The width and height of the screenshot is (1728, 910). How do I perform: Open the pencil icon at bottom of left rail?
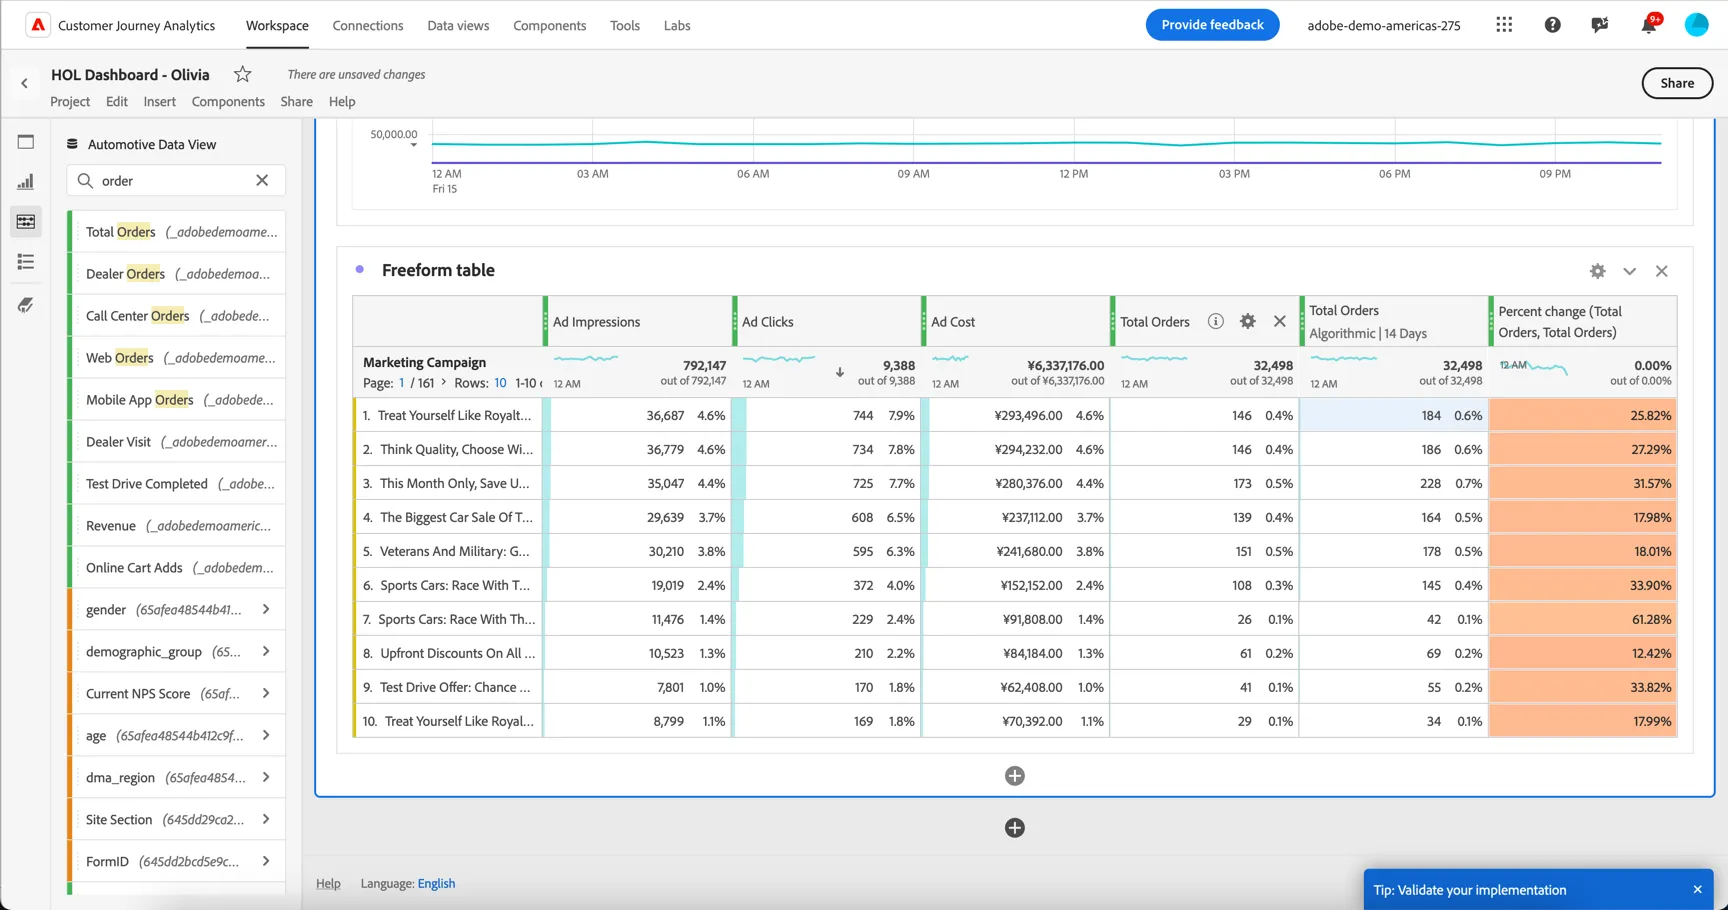pos(26,305)
